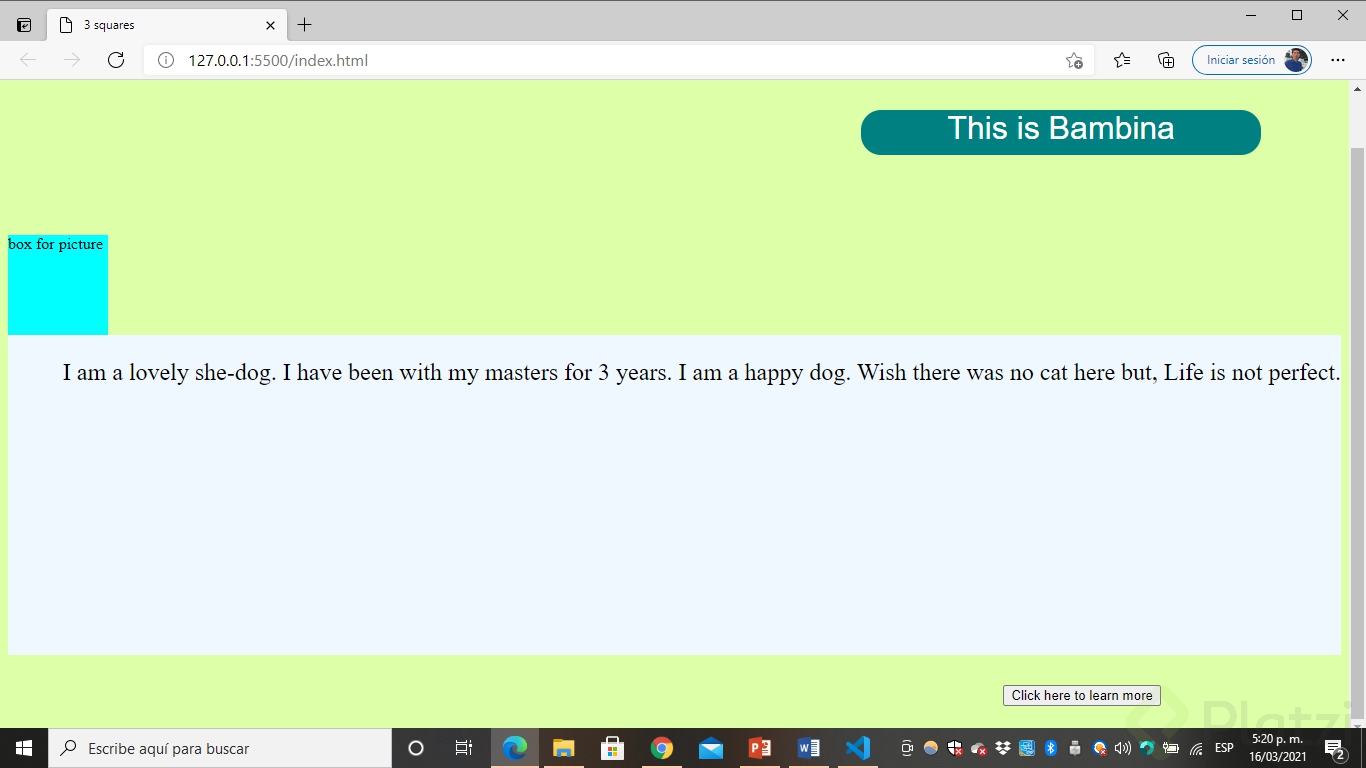Click the battery power tray icon
1366x768 pixels.
point(1171,748)
